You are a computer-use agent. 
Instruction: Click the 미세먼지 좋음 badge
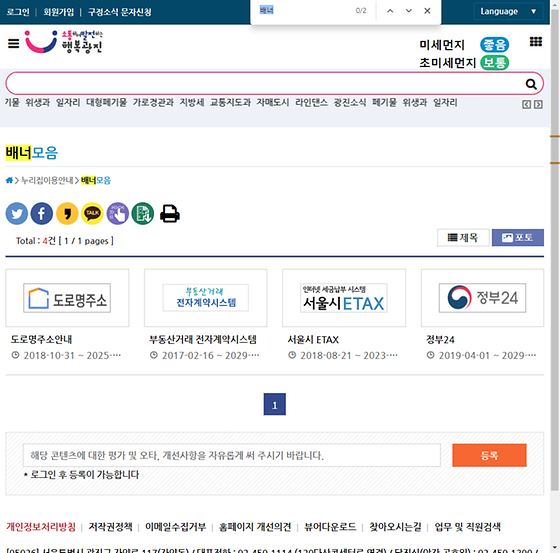point(494,45)
